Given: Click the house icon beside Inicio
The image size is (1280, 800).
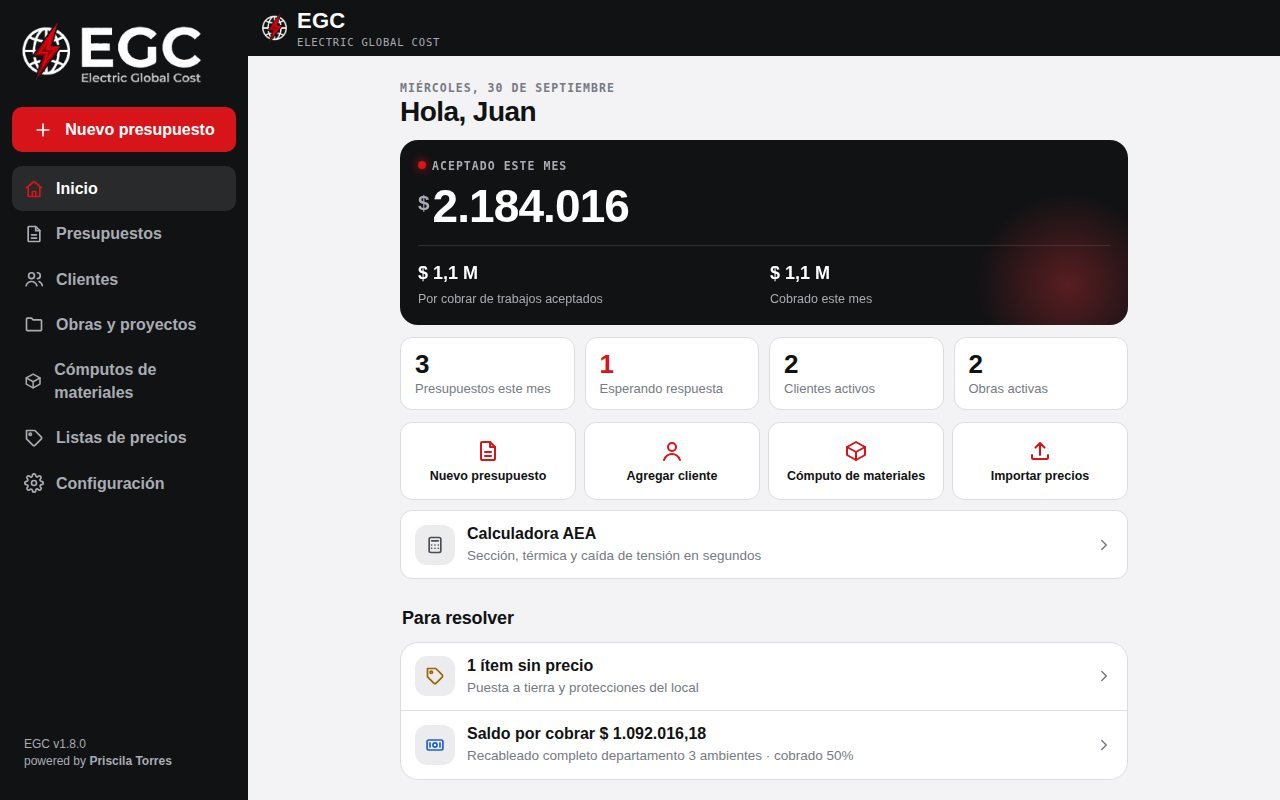Looking at the screenshot, I should (34, 189).
